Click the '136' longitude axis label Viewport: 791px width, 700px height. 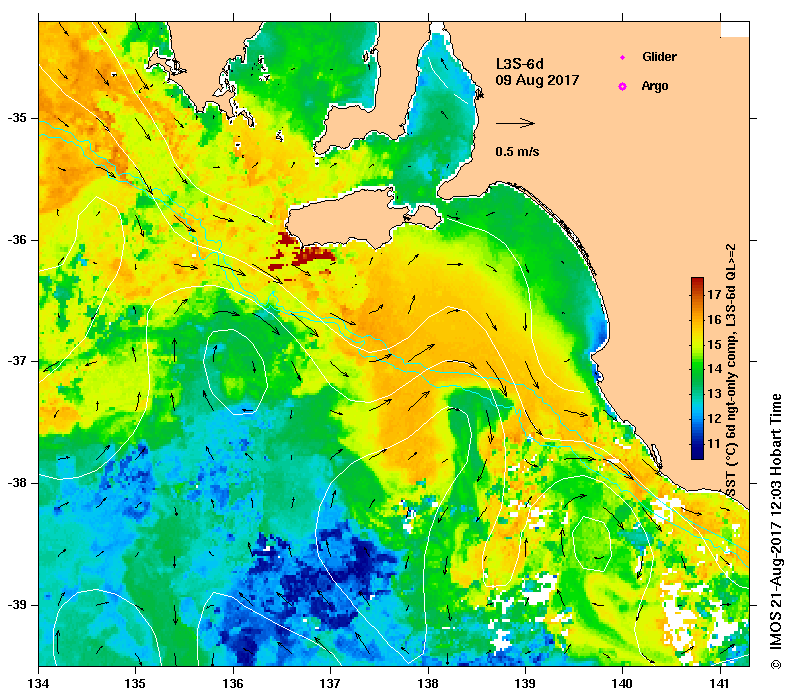coord(233,684)
